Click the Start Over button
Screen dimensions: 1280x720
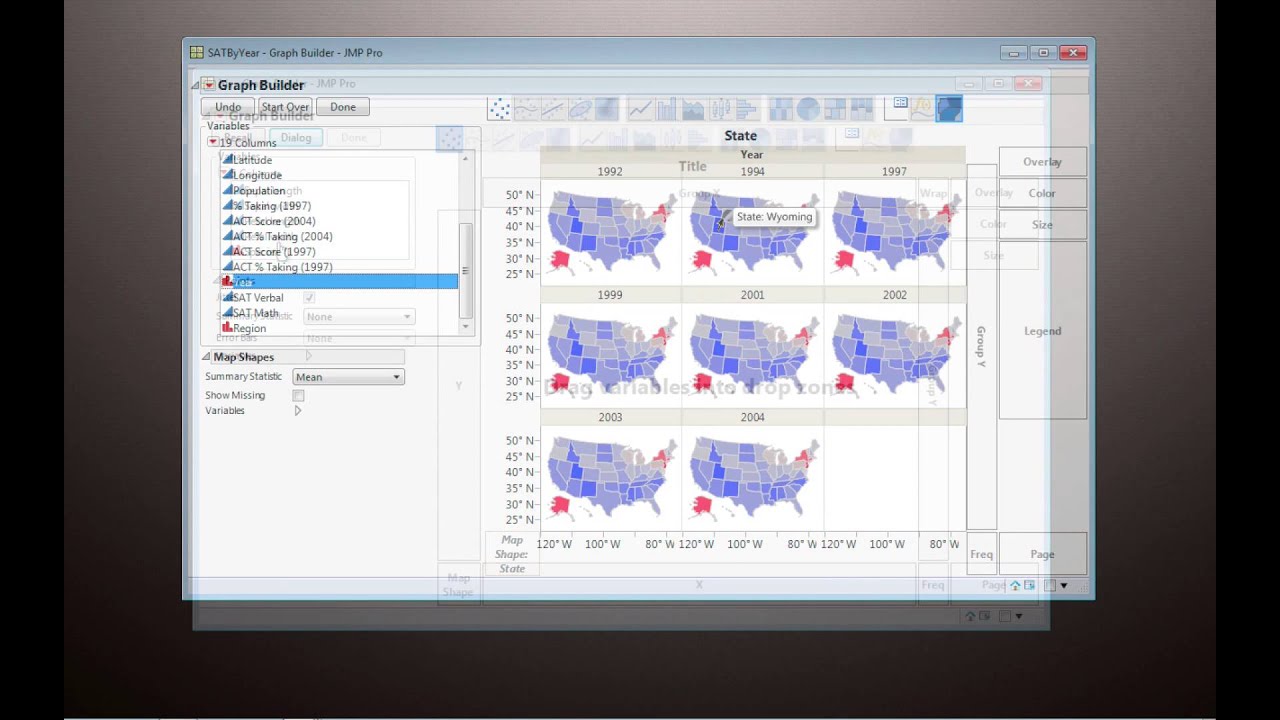click(x=285, y=107)
